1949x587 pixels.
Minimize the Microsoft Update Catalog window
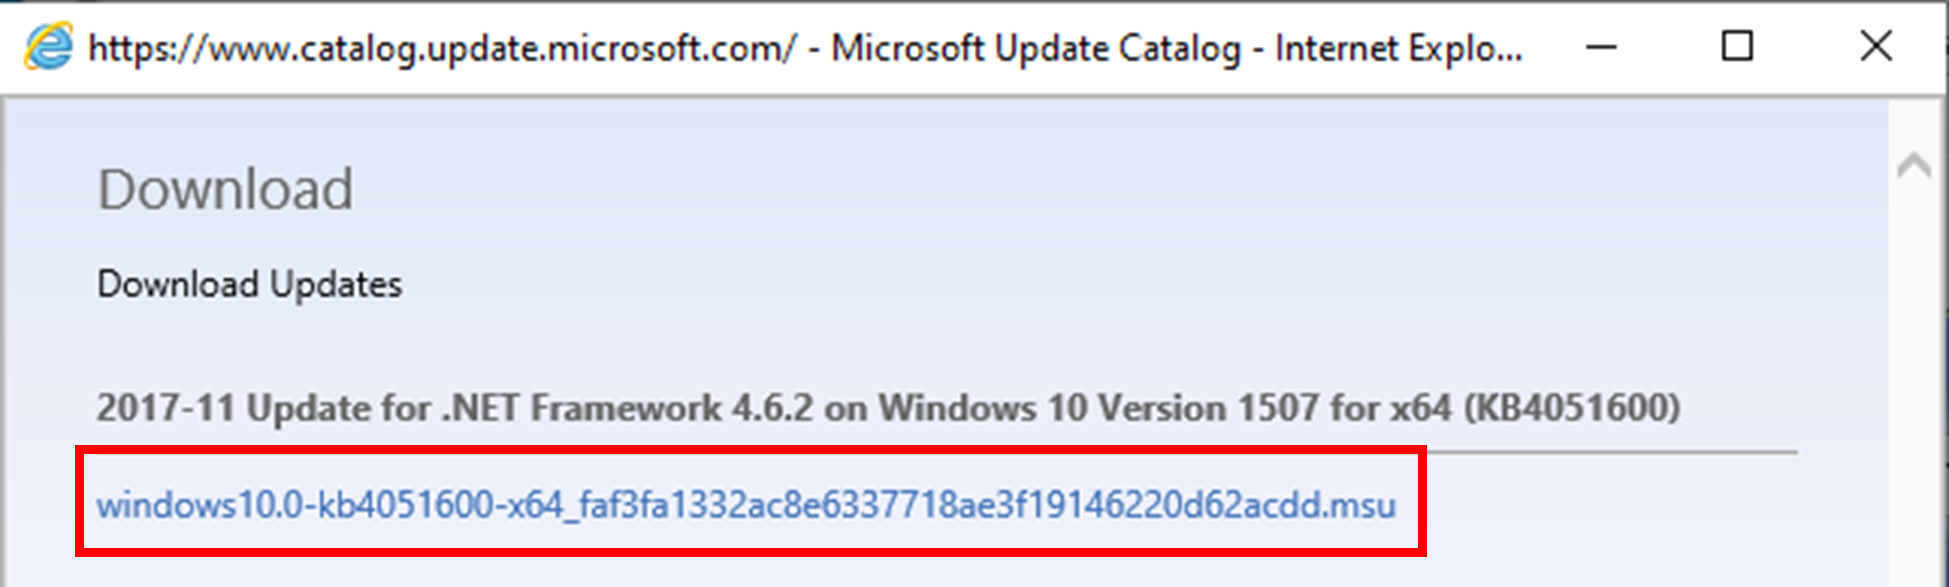click(1601, 47)
